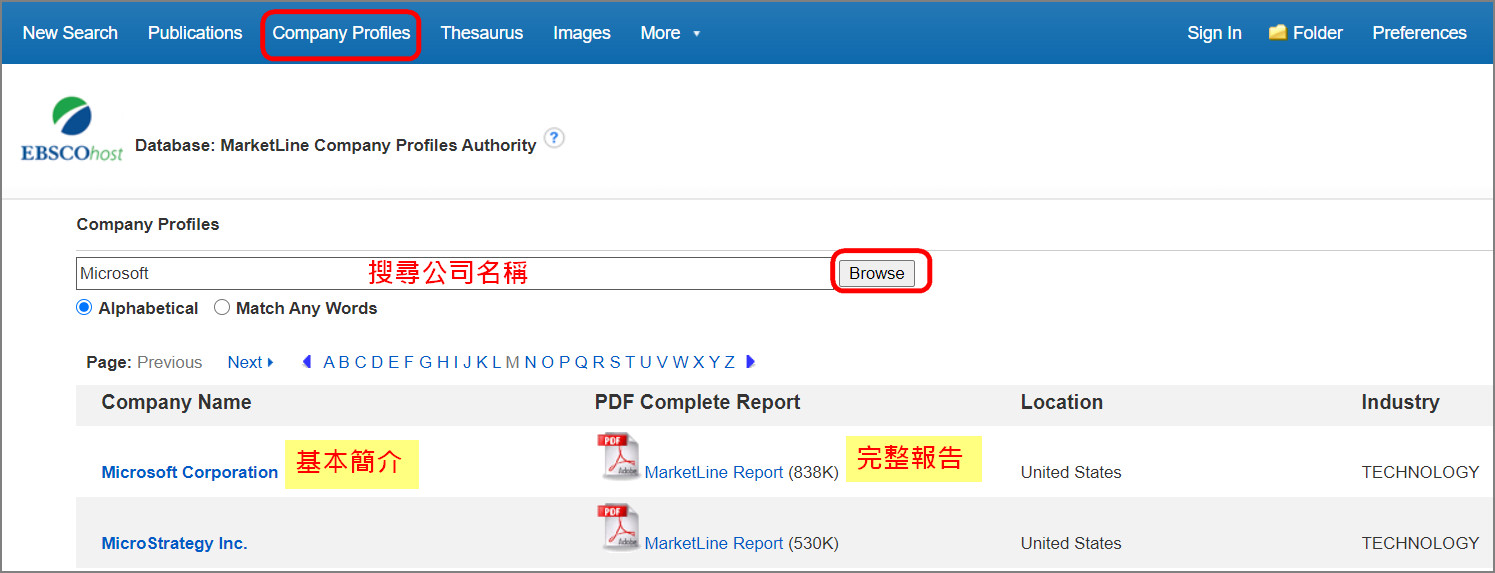The width and height of the screenshot is (1495, 573).
Task: Jump to letter C in the index
Action: (x=361, y=362)
